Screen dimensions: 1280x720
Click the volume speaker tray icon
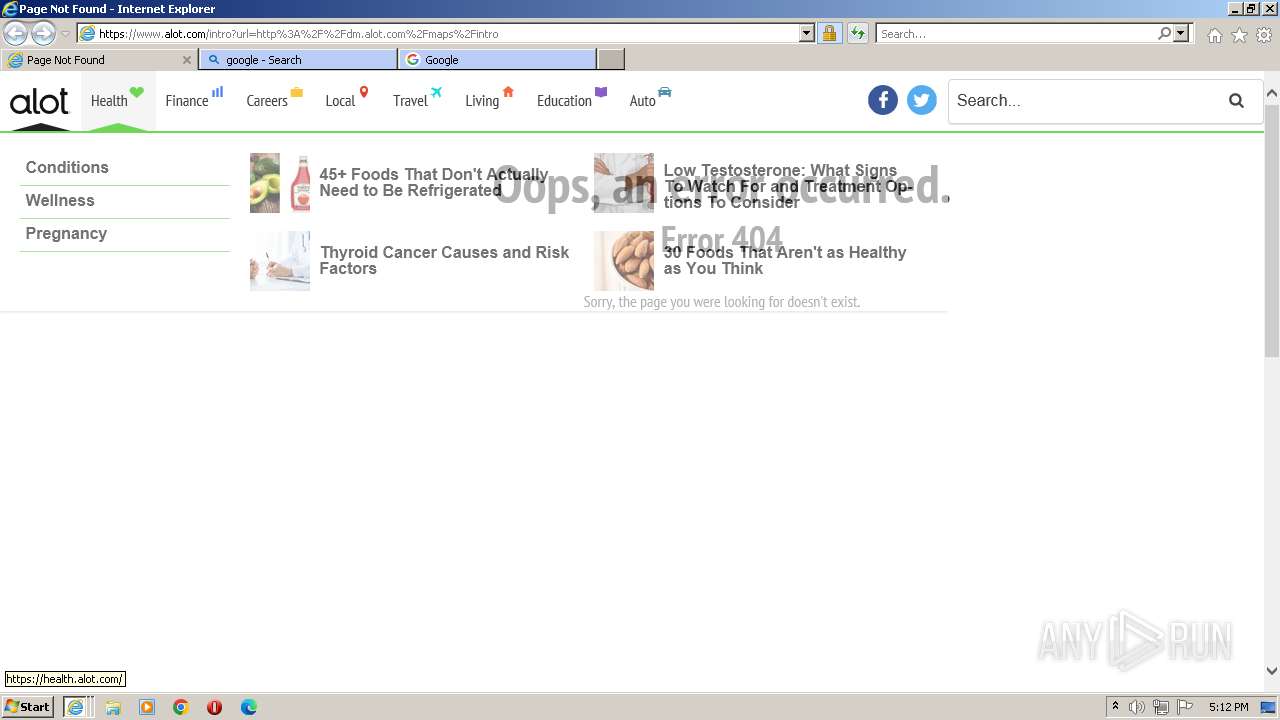point(1137,707)
